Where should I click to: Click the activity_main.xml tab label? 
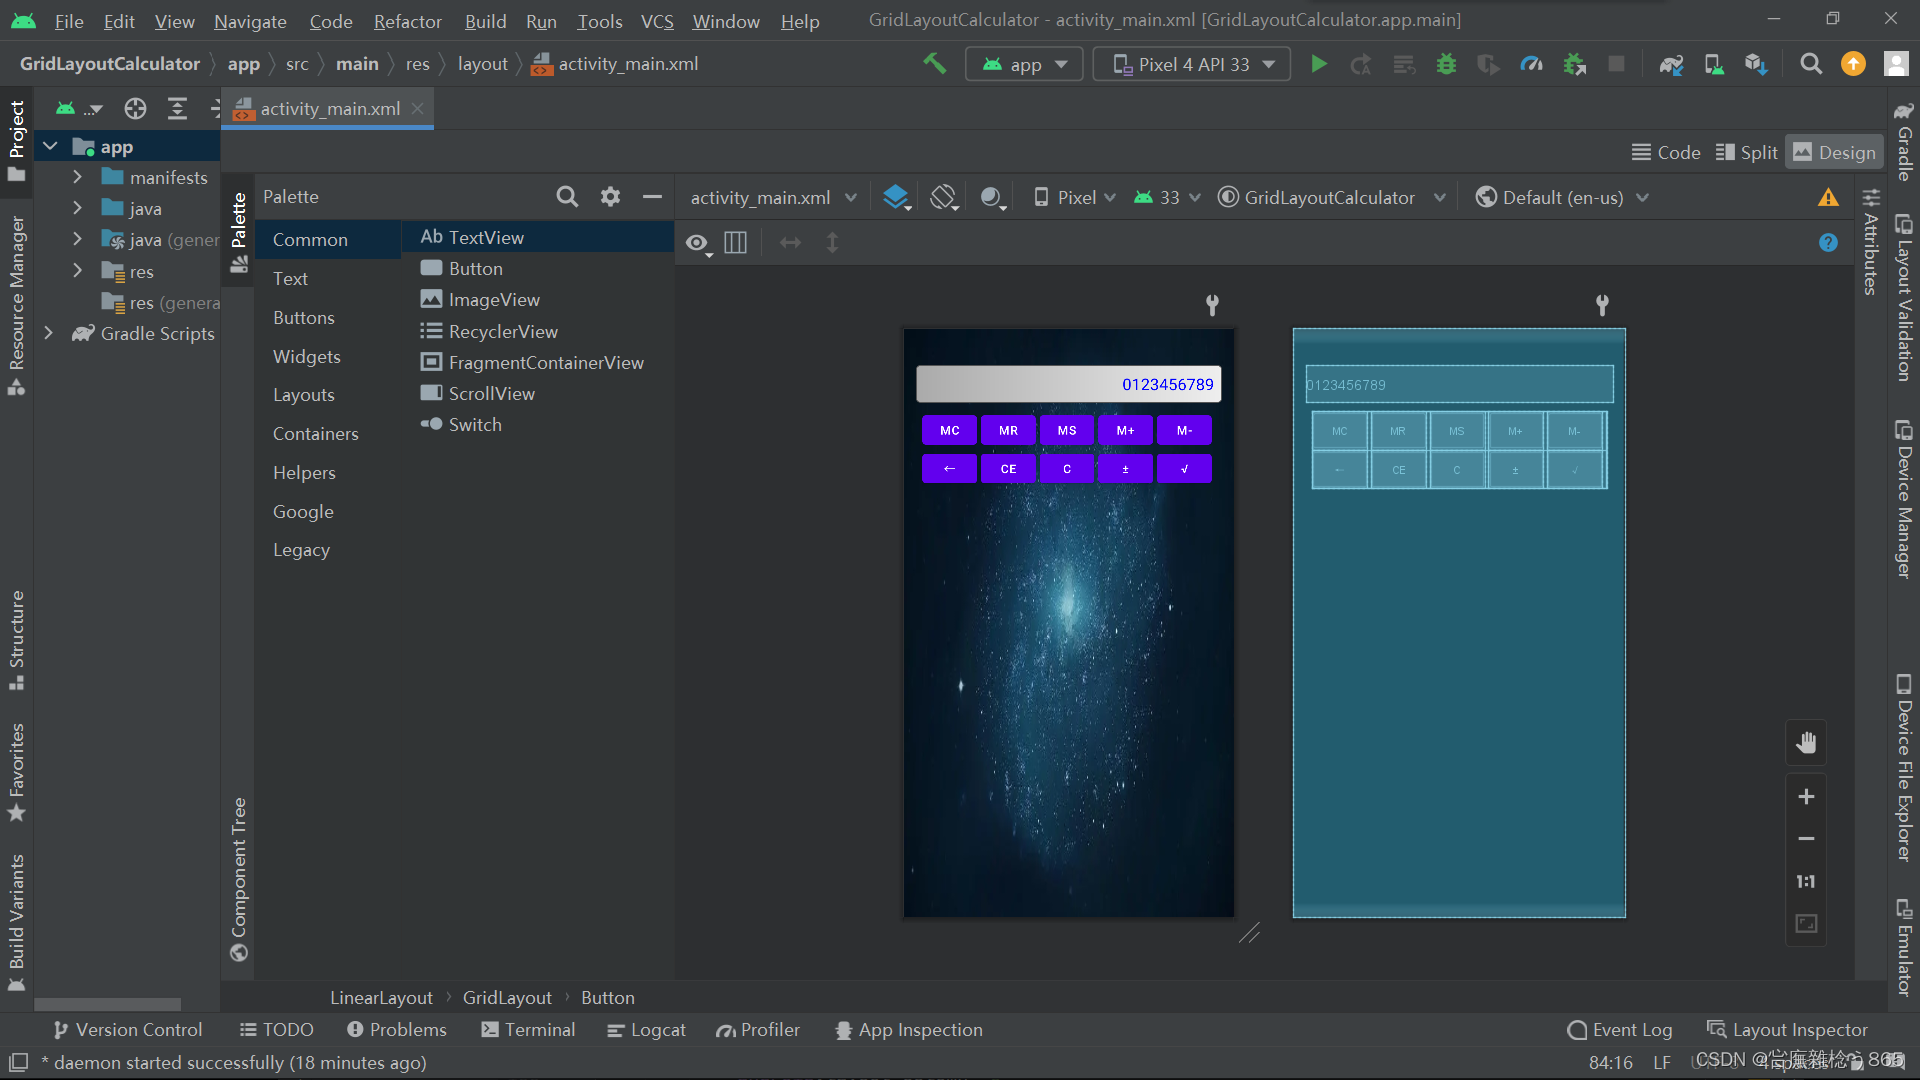coord(328,108)
